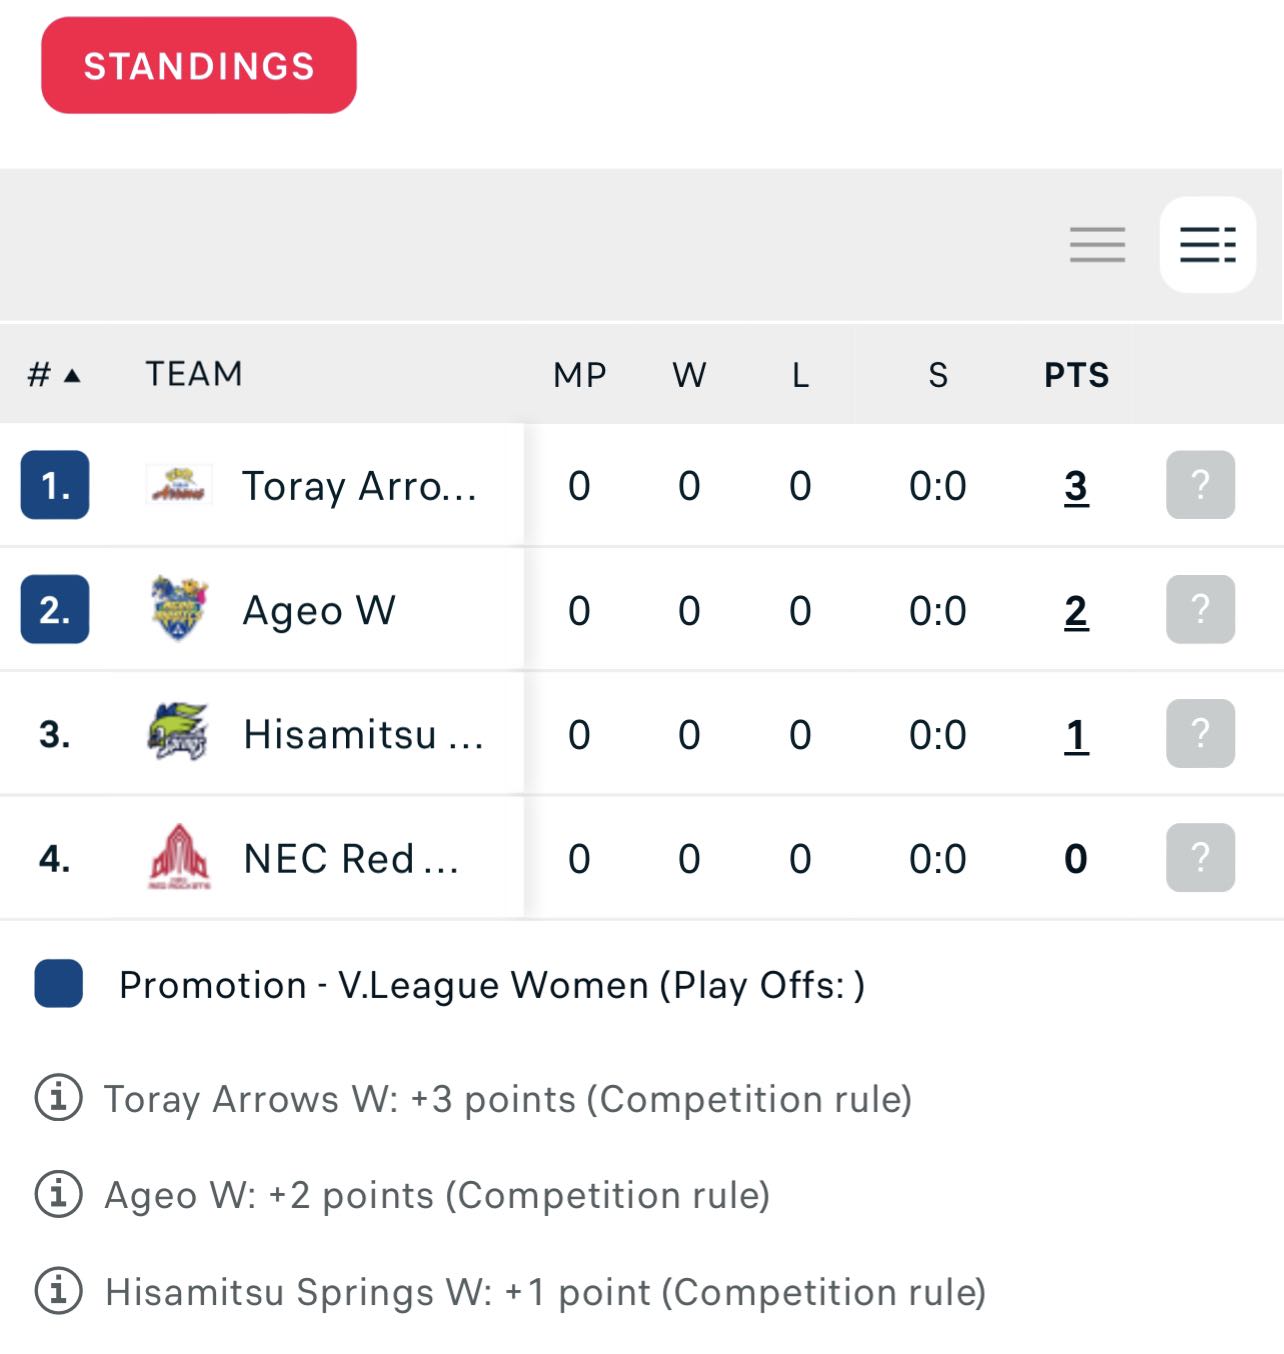The height and width of the screenshot is (1354, 1284).
Task: Click the form question mark for Hisamitsu
Action: 1200,733
